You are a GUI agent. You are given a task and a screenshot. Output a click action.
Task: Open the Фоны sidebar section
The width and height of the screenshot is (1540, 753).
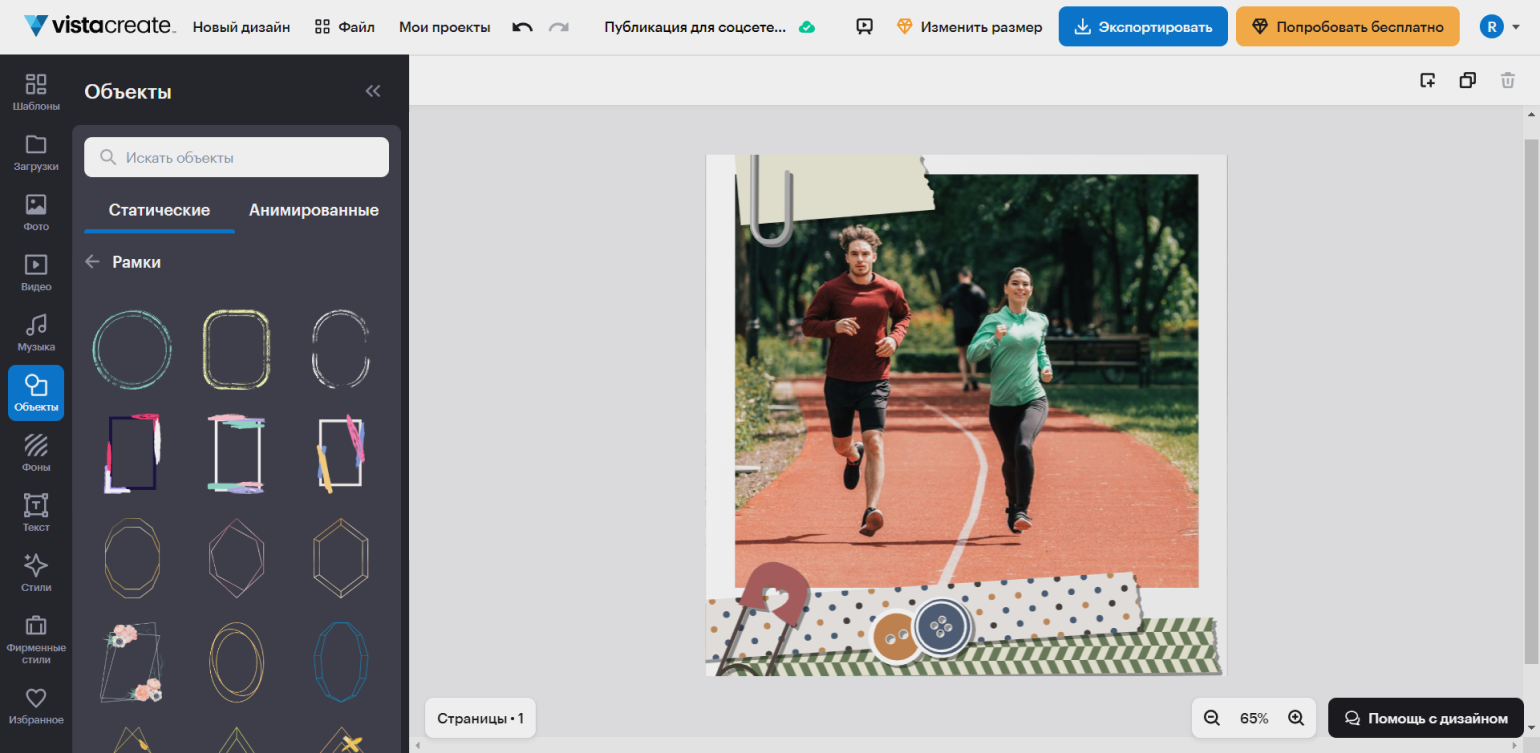[x=36, y=452]
